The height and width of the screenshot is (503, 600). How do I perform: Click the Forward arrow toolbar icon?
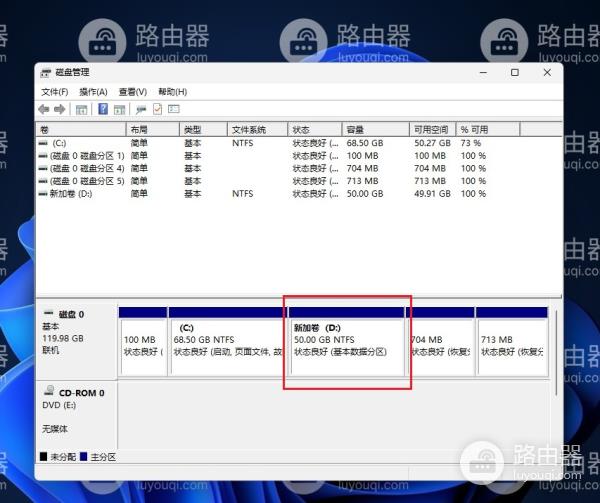point(60,109)
